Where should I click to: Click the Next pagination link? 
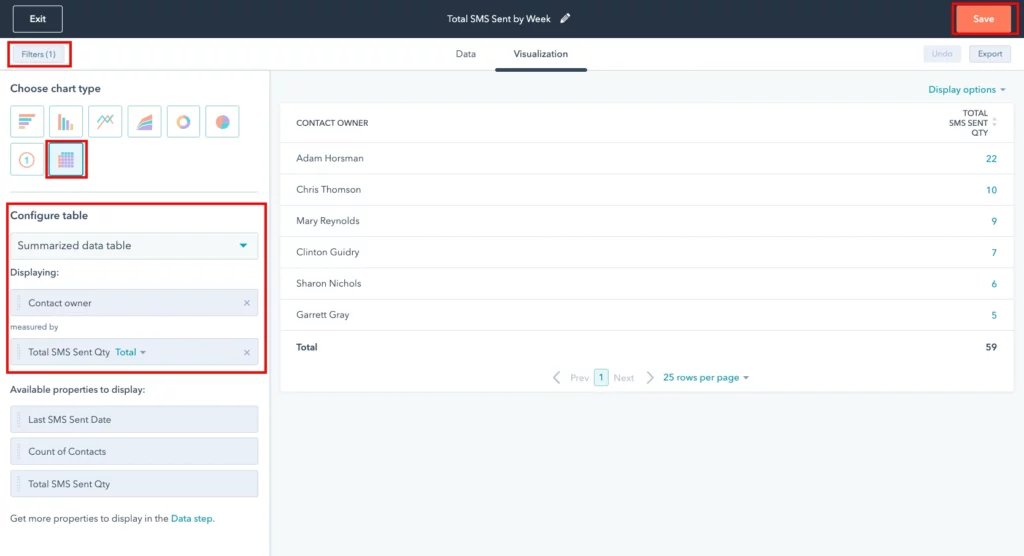(x=624, y=378)
